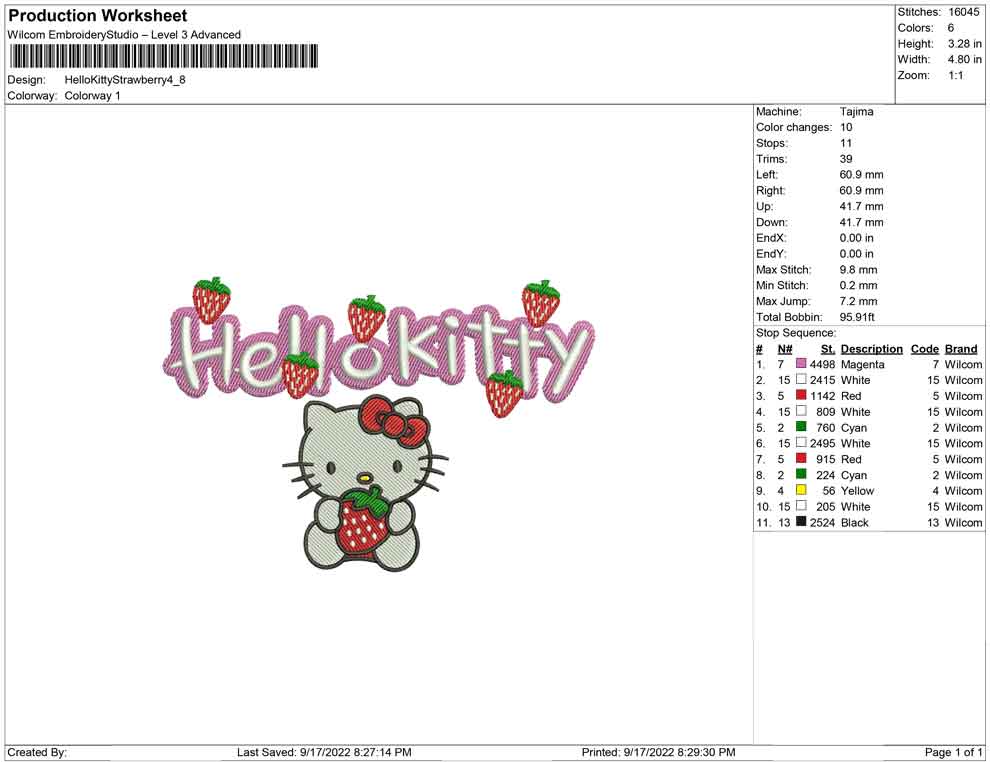This screenshot has height=762, width=990.
Task: Click the white swatch in stop row 10
Action: [x=801, y=506]
